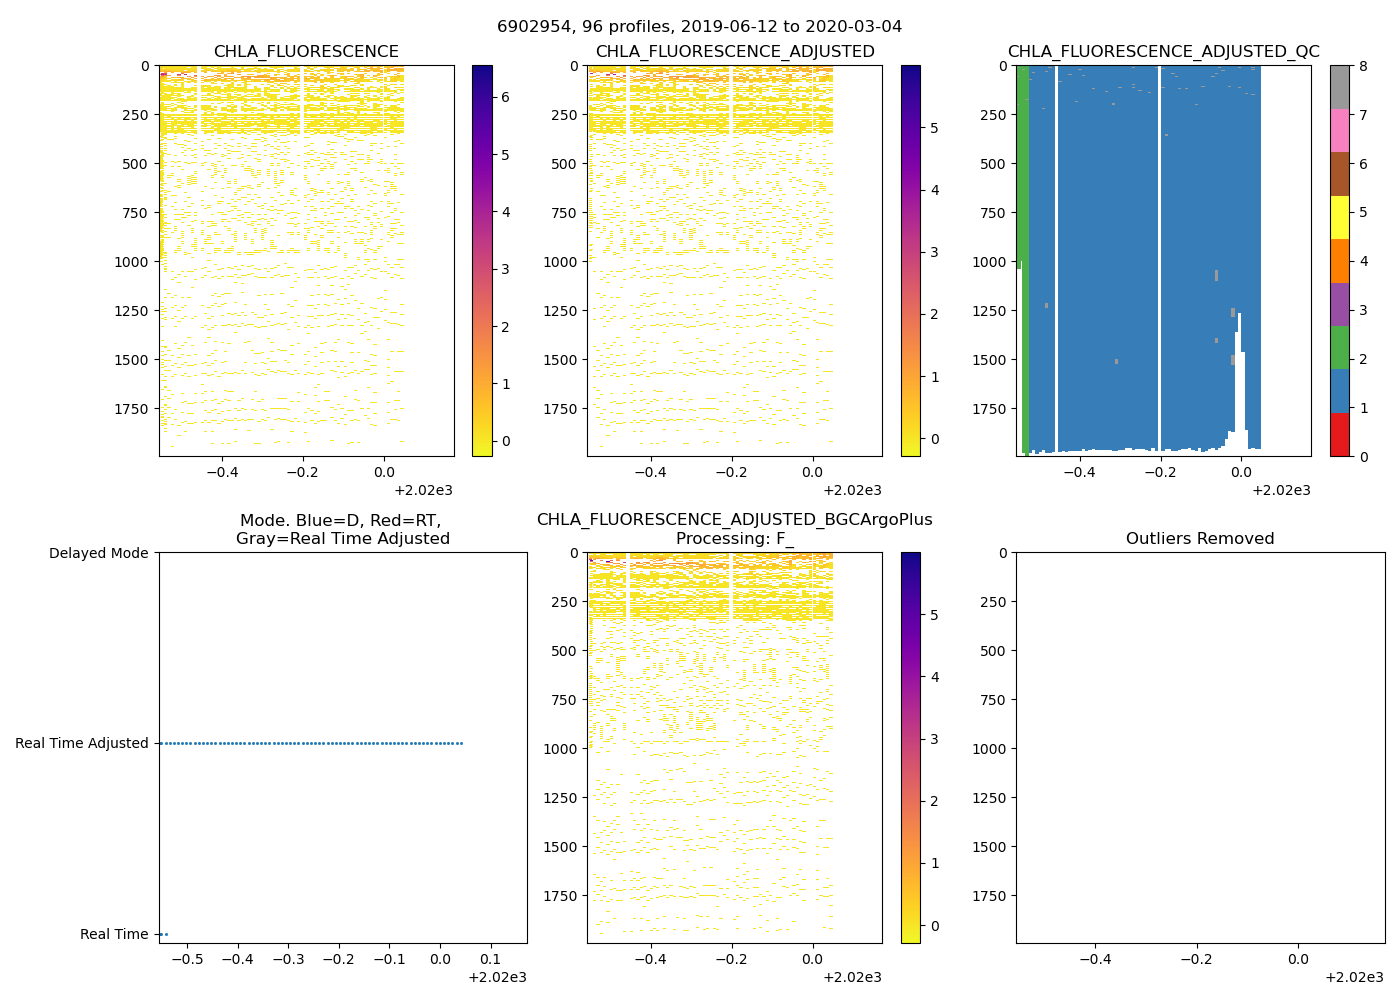Click the Outliers Removed plot title

(x=1199, y=539)
